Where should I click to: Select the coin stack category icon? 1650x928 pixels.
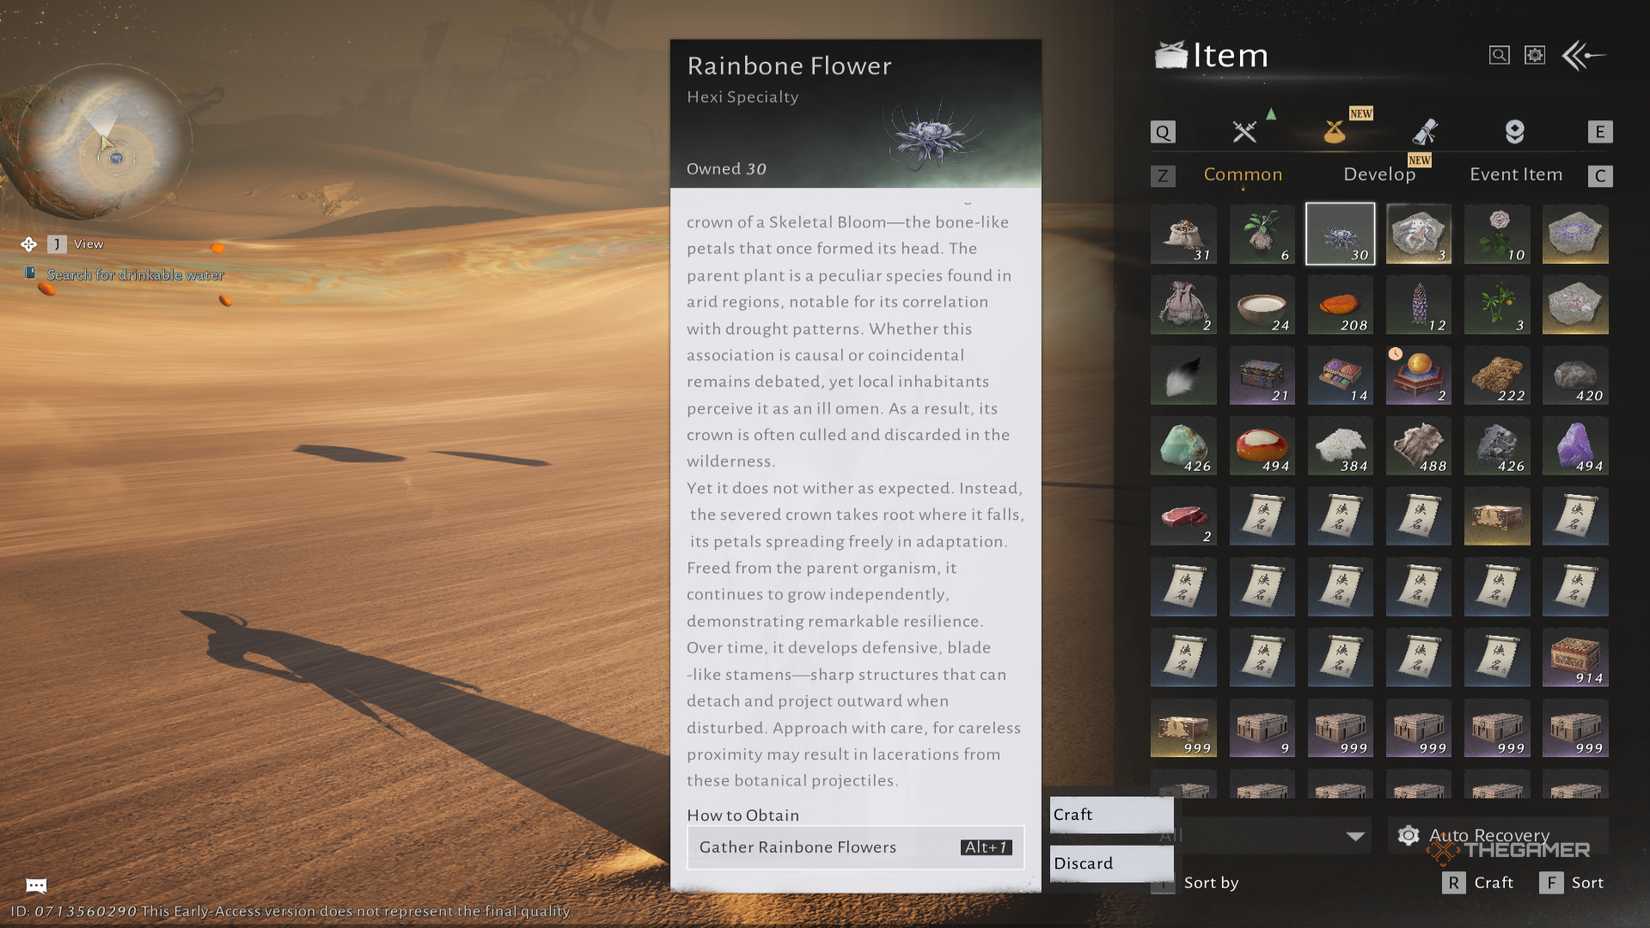click(x=1515, y=131)
